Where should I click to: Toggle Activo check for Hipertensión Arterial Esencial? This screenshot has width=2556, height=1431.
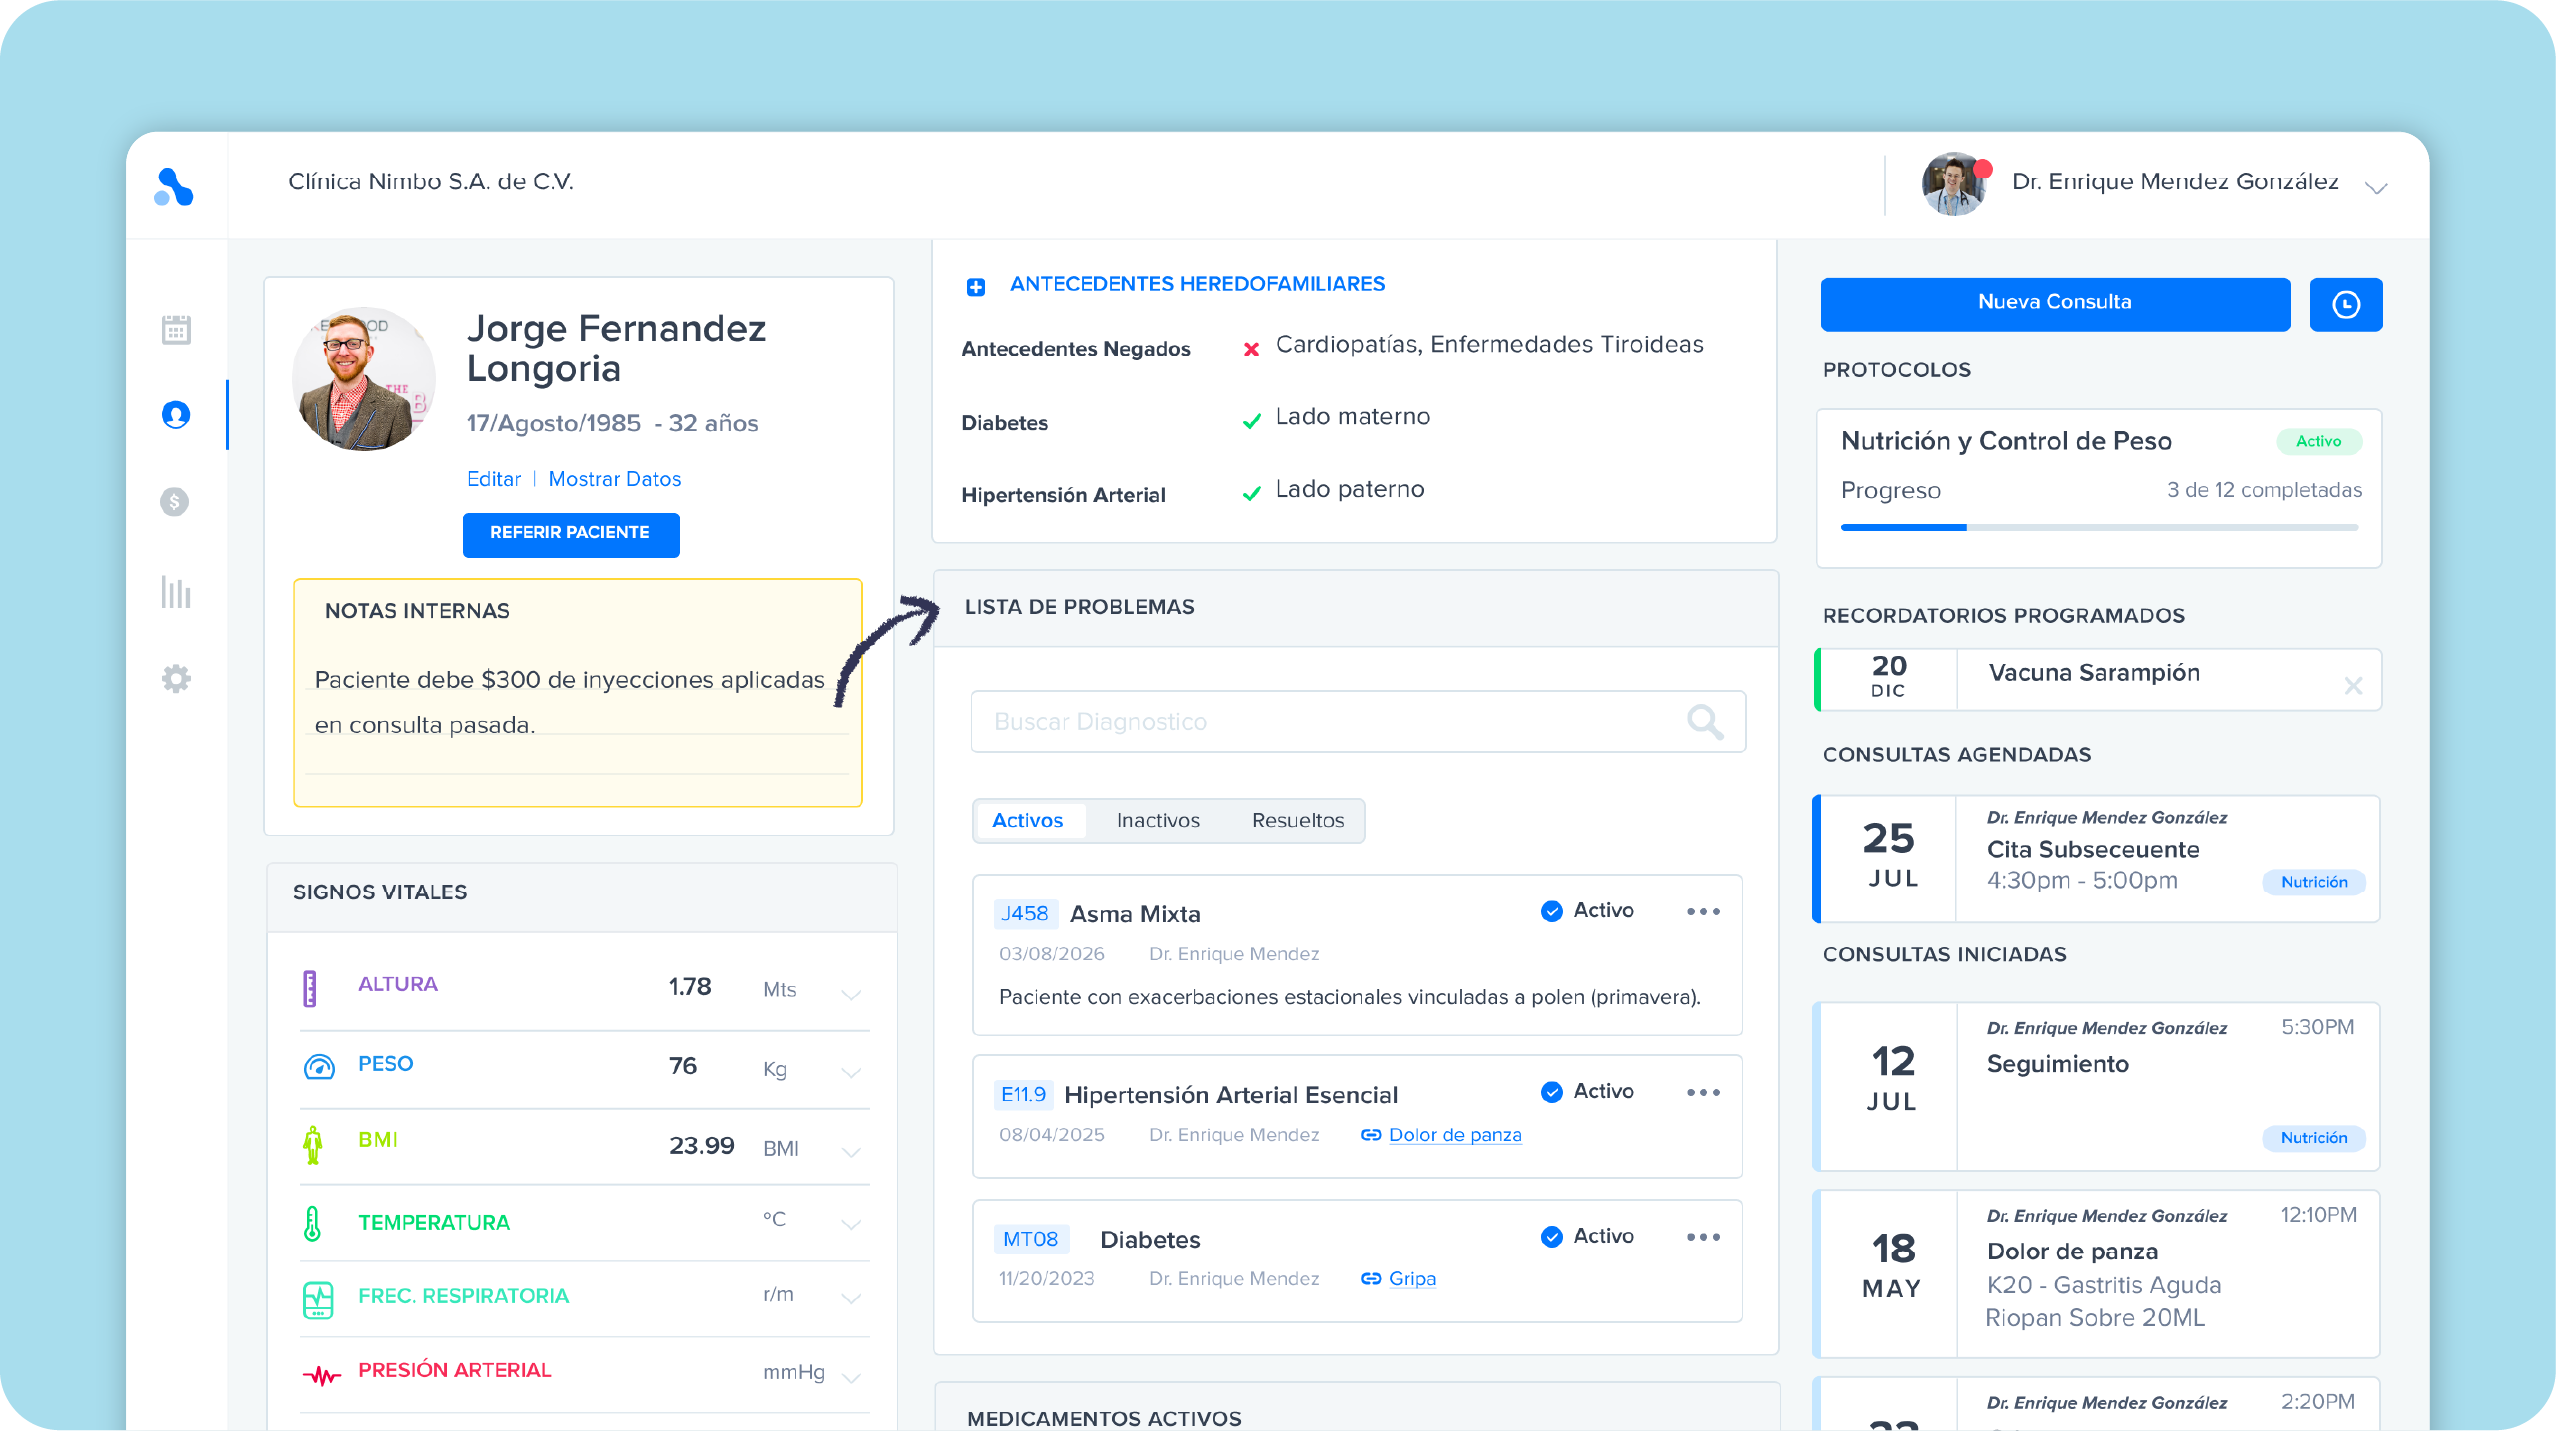point(1552,1092)
